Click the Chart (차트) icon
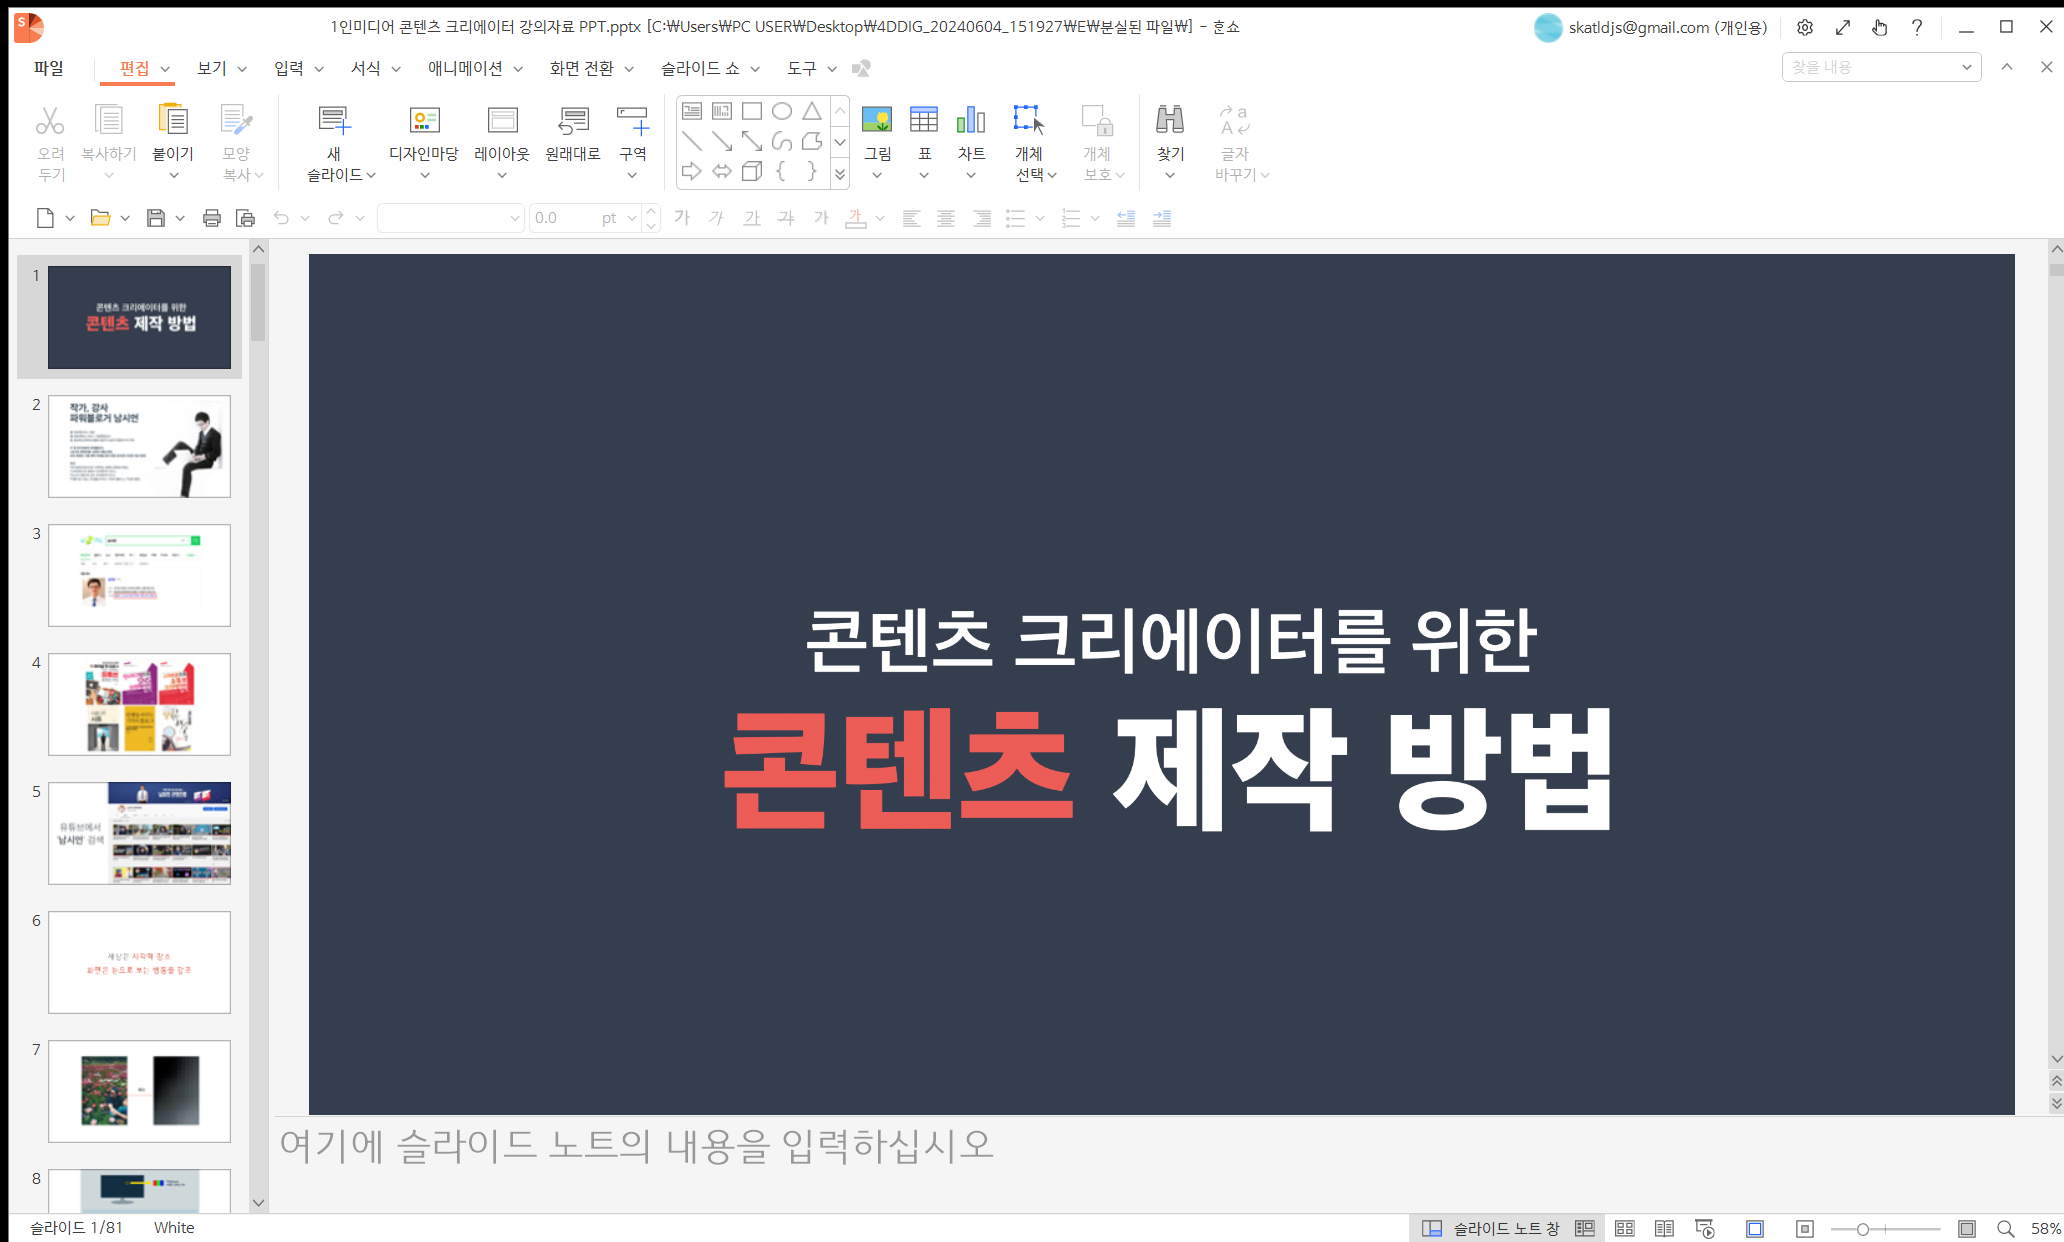The image size is (2064, 1242). pos(970,121)
